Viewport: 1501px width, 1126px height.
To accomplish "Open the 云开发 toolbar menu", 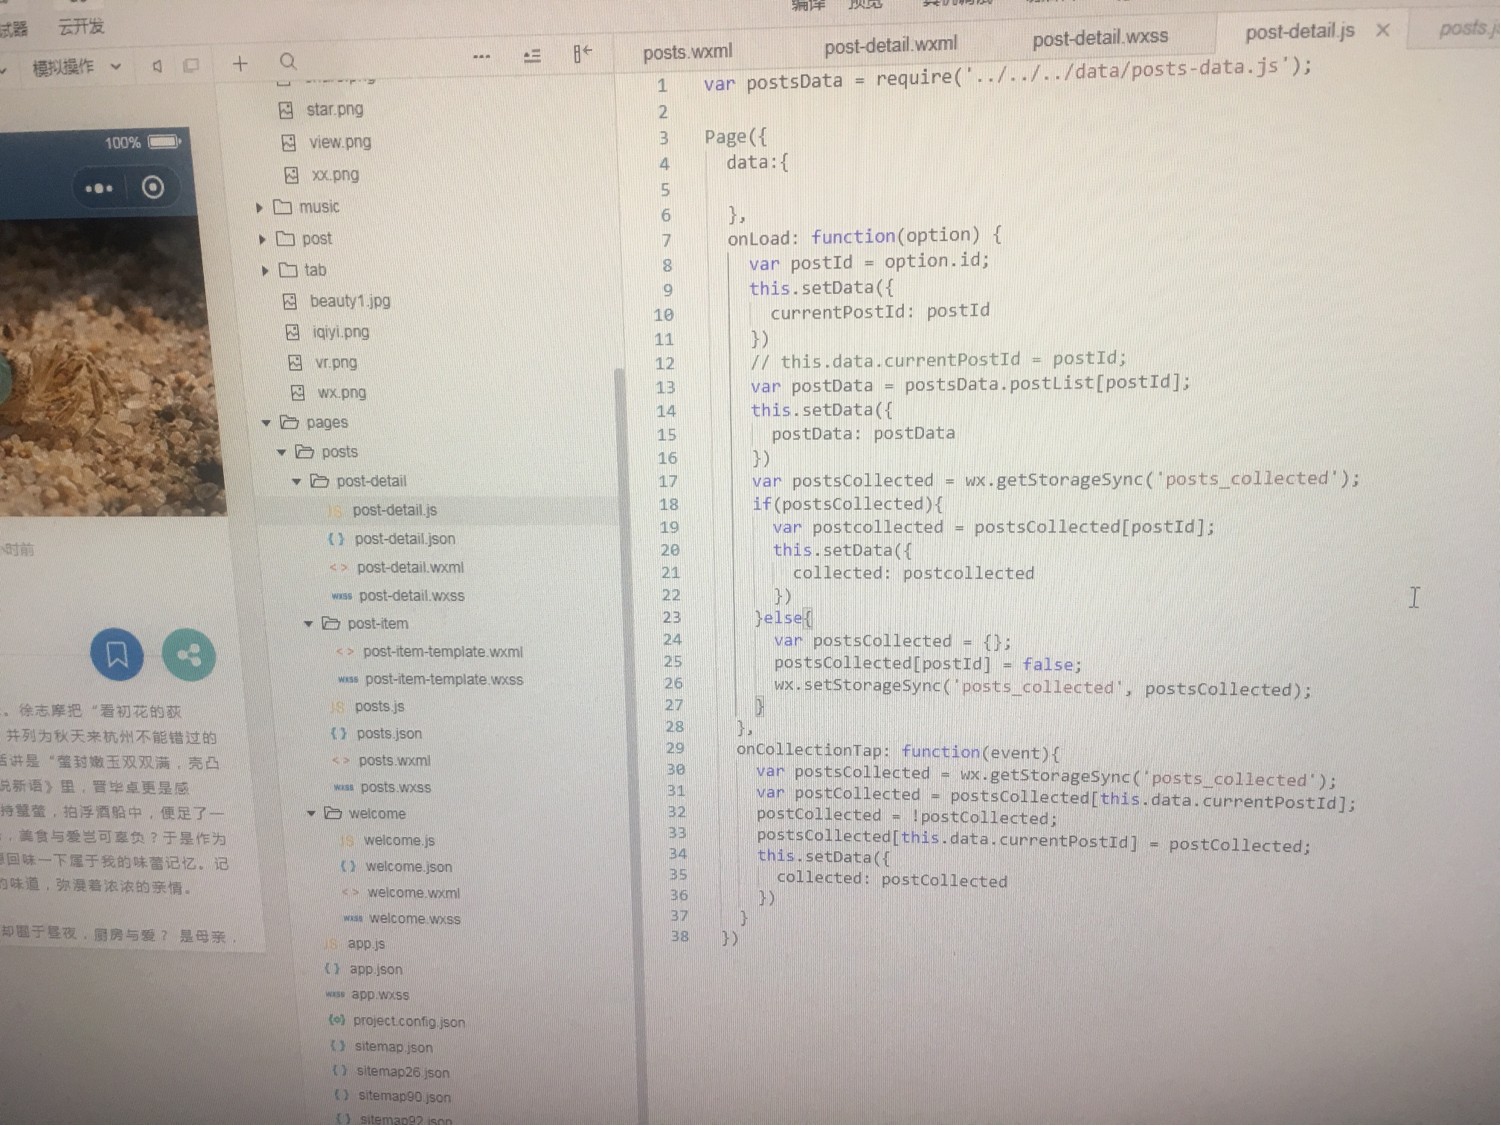I will point(81,26).
